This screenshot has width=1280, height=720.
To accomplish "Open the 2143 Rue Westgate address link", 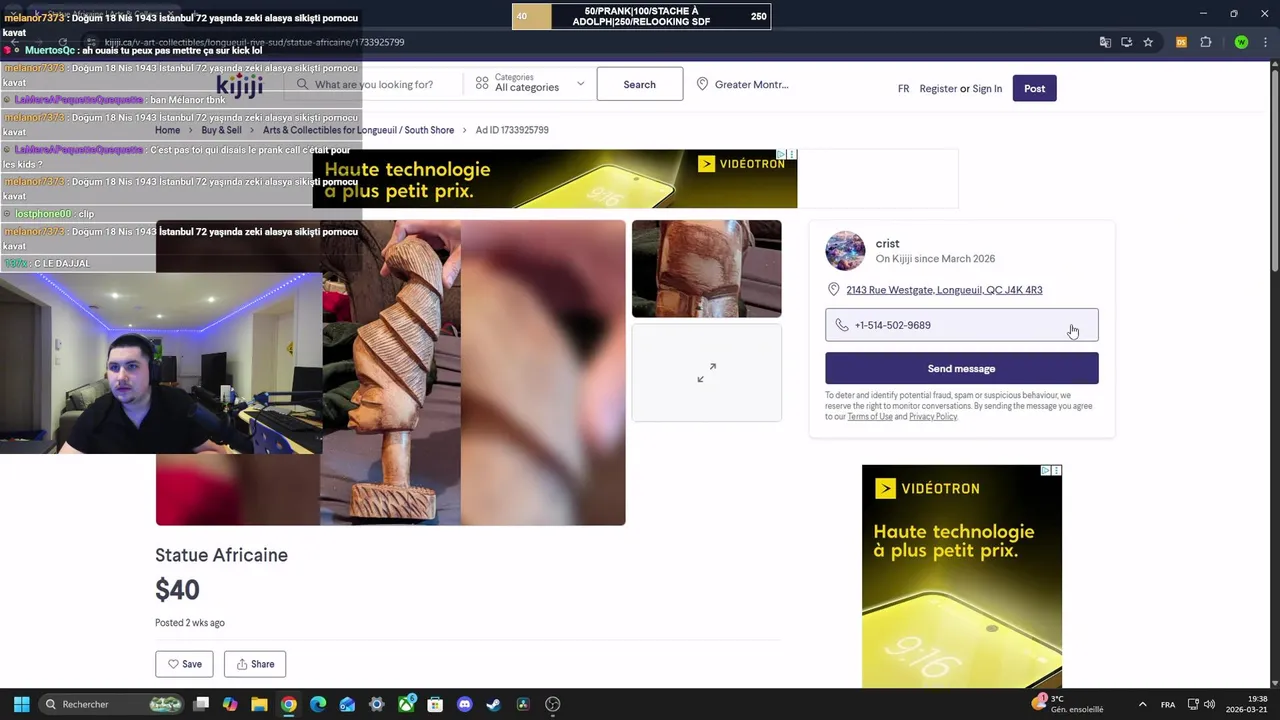I will (944, 290).
